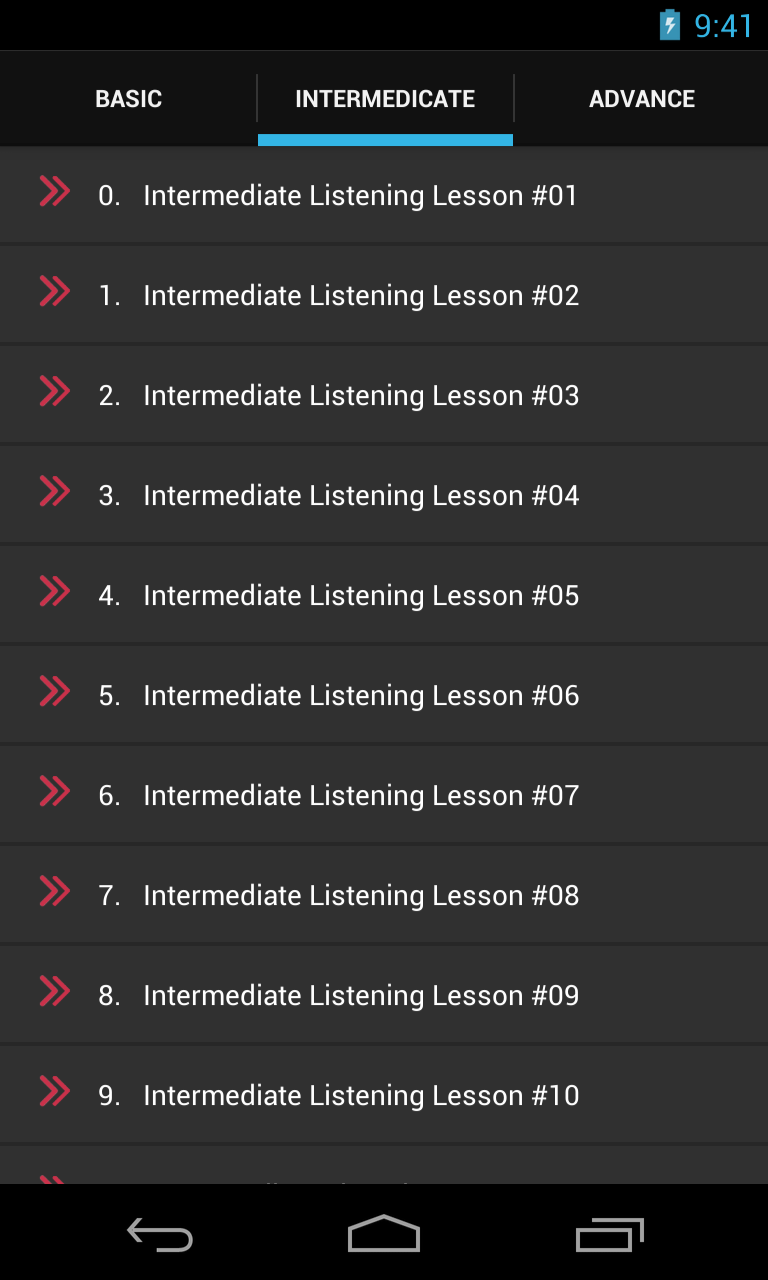Open Intermediate Listening Lesson #06
This screenshot has width=768, height=1280.
tap(384, 695)
